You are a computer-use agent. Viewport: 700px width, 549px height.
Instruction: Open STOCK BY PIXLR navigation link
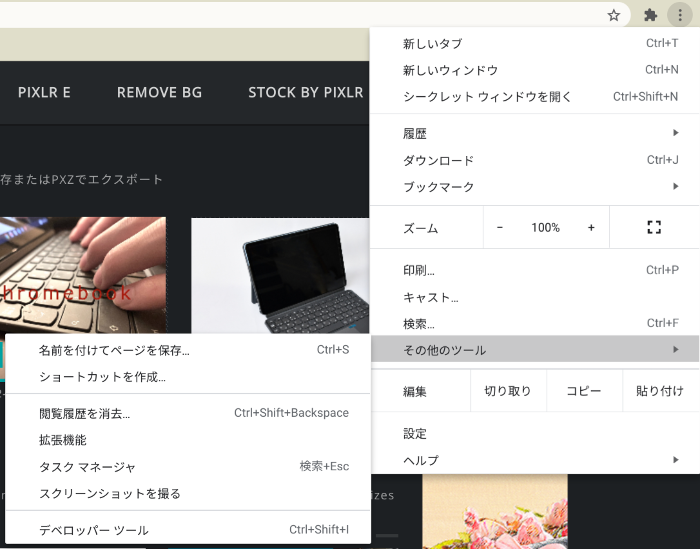306,92
